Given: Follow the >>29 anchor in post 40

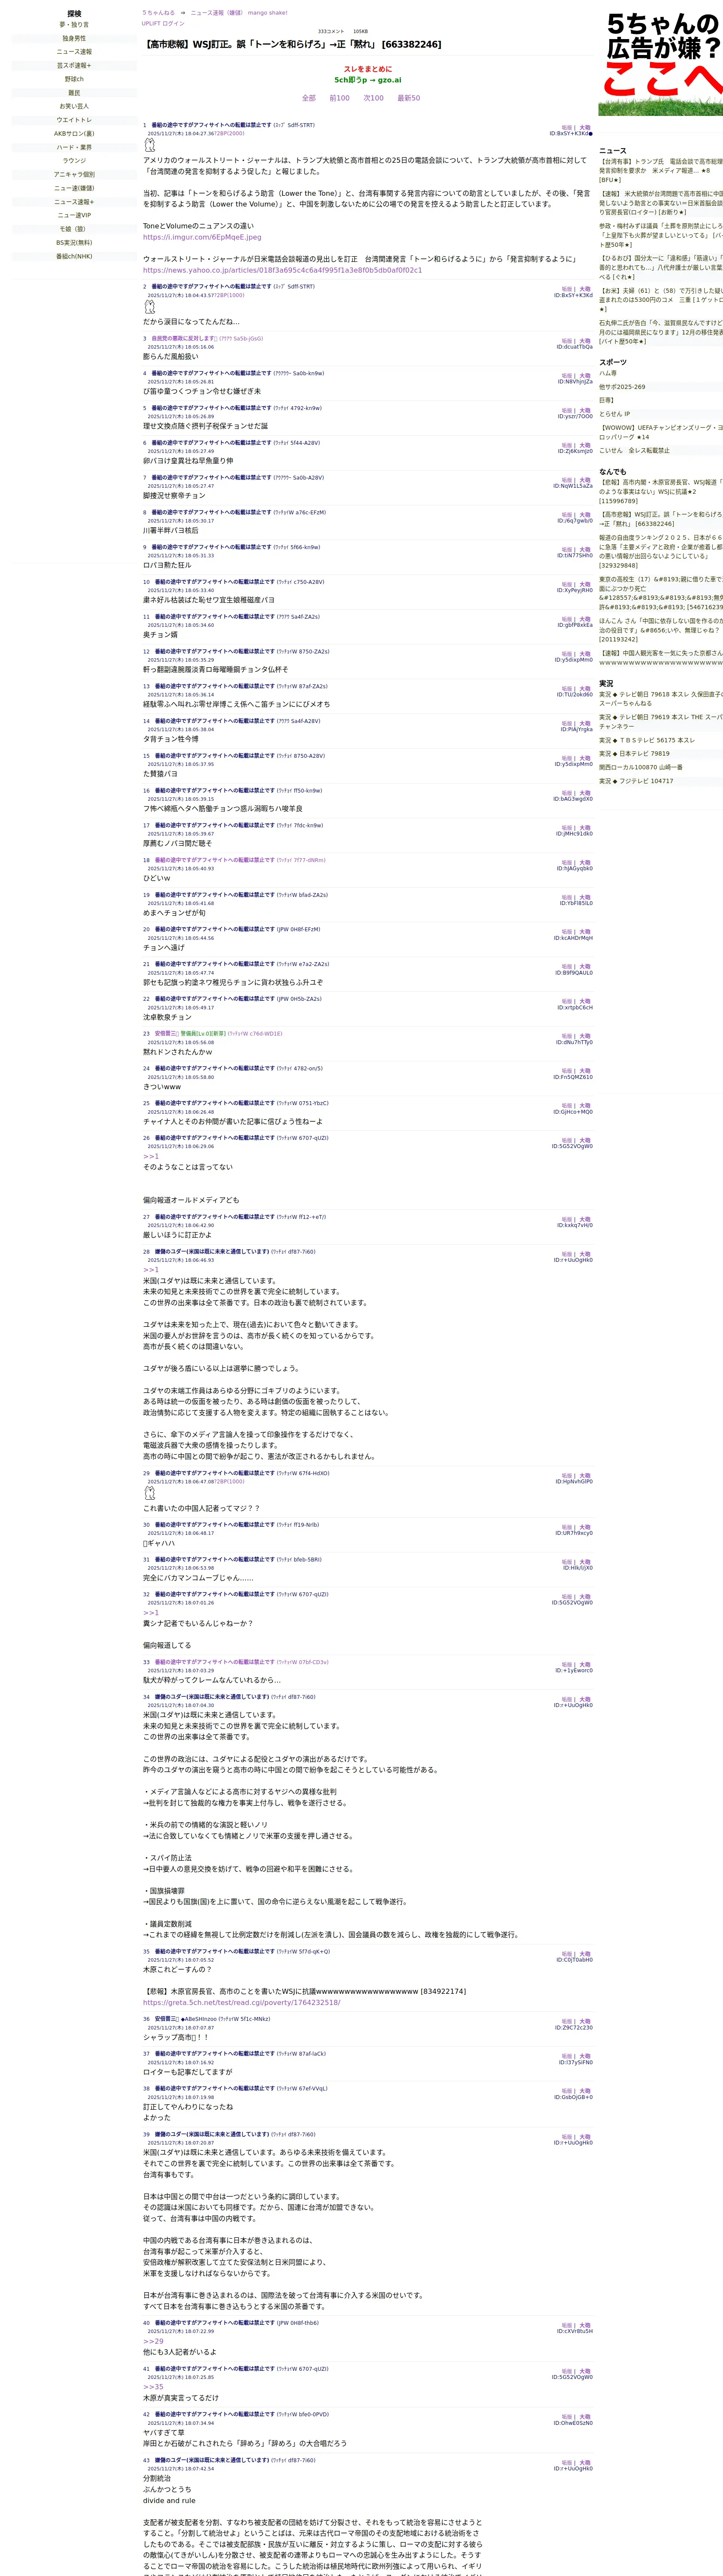Looking at the screenshot, I should click(153, 2341).
